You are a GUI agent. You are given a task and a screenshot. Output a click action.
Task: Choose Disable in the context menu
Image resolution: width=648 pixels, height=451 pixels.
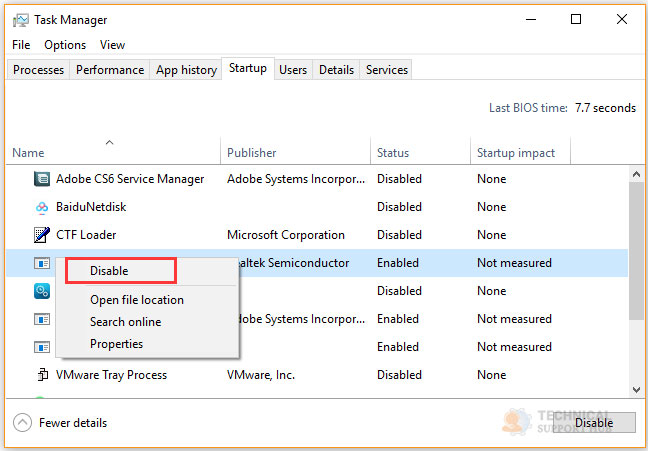coord(109,270)
